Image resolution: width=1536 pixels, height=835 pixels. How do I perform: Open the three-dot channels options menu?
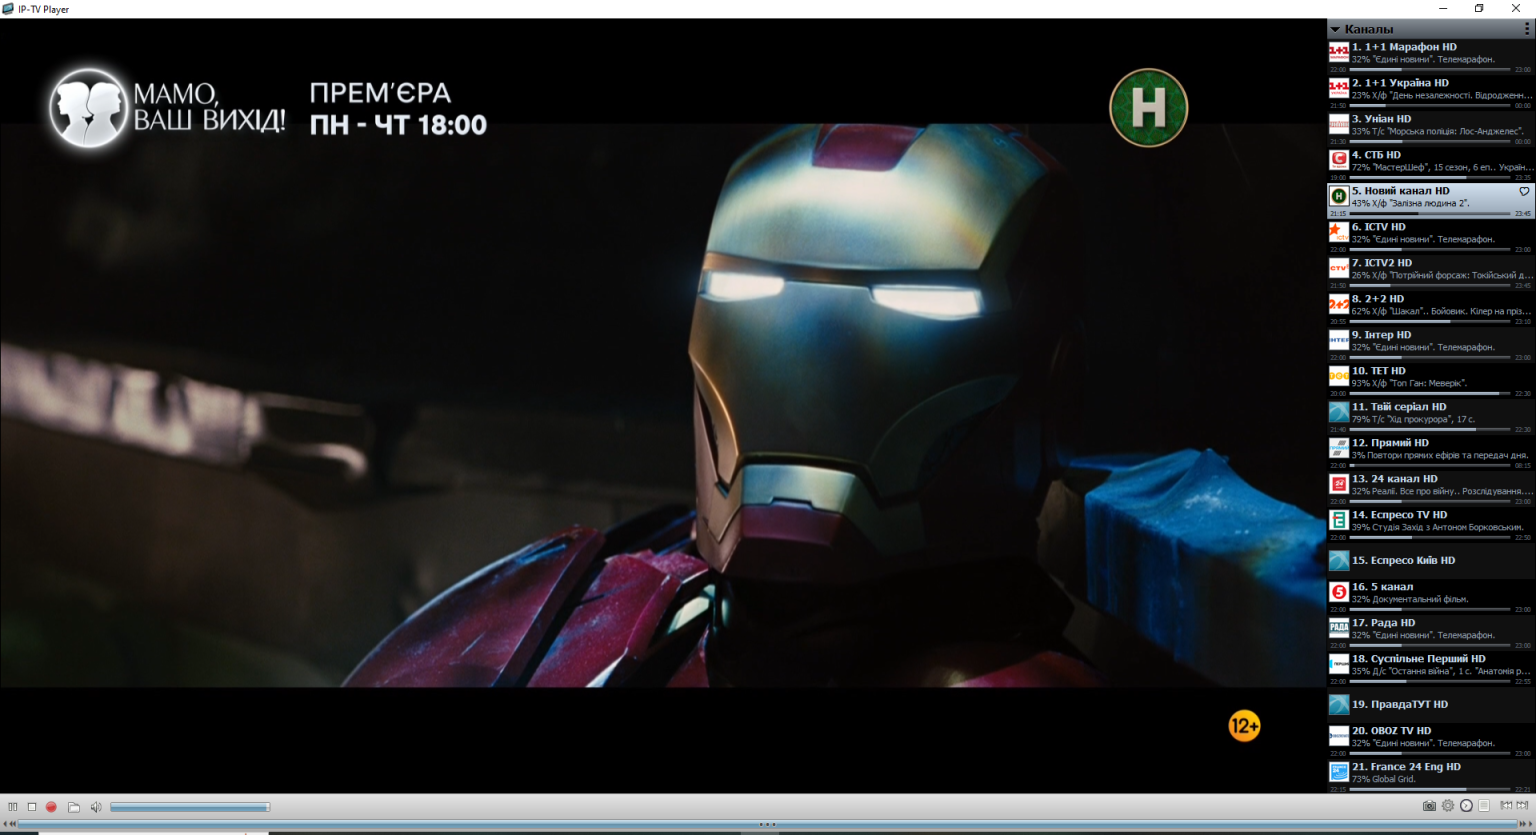[1526, 30]
